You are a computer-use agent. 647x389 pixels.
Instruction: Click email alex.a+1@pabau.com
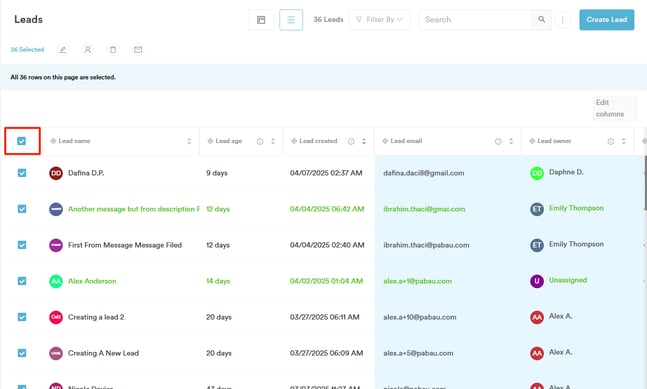[417, 281]
